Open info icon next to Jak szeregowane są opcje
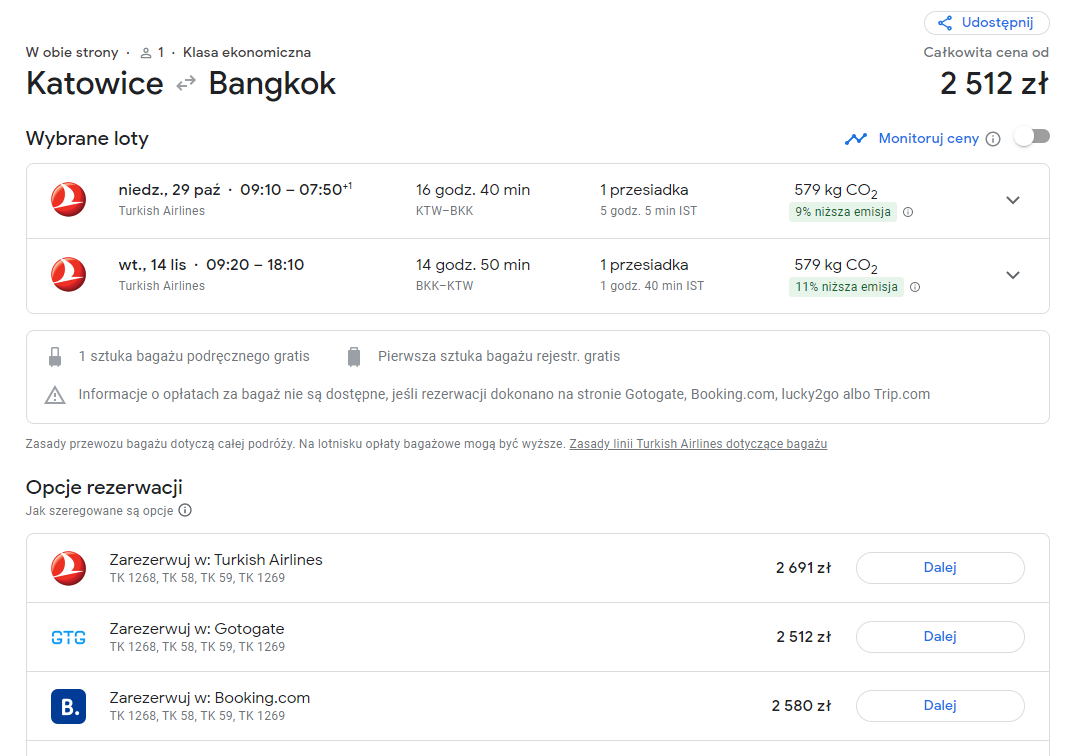Screen dimensions: 1074x756 point(185,510)
